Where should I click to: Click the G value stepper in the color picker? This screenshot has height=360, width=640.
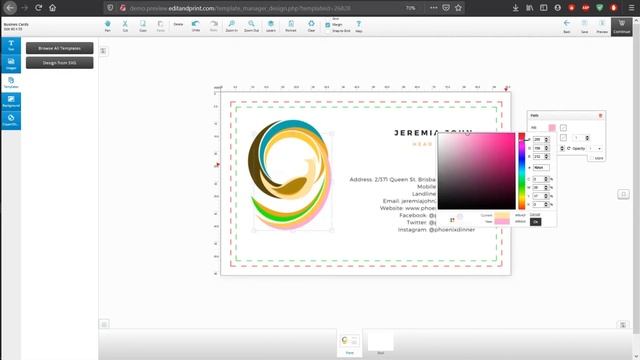point(547,148)
